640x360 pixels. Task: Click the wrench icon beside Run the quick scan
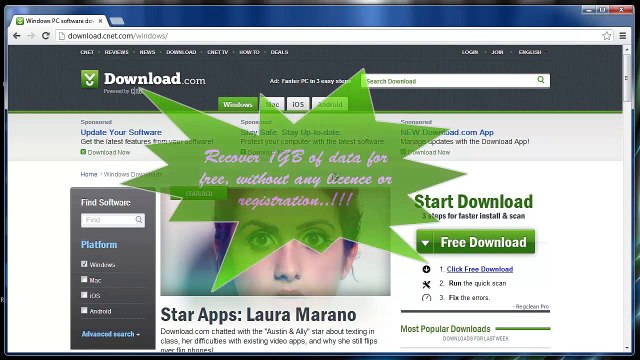(x=426, y=284)
